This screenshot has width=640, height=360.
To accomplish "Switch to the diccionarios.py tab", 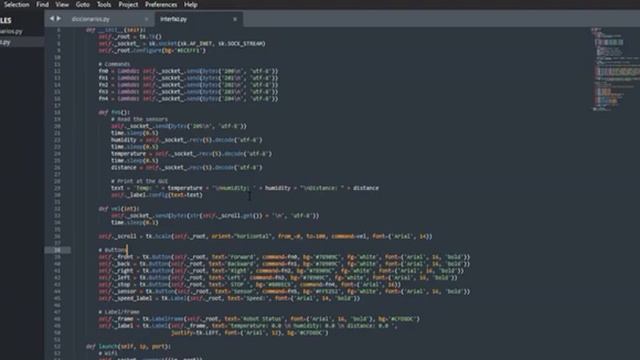I will click(x=91, y=19).
